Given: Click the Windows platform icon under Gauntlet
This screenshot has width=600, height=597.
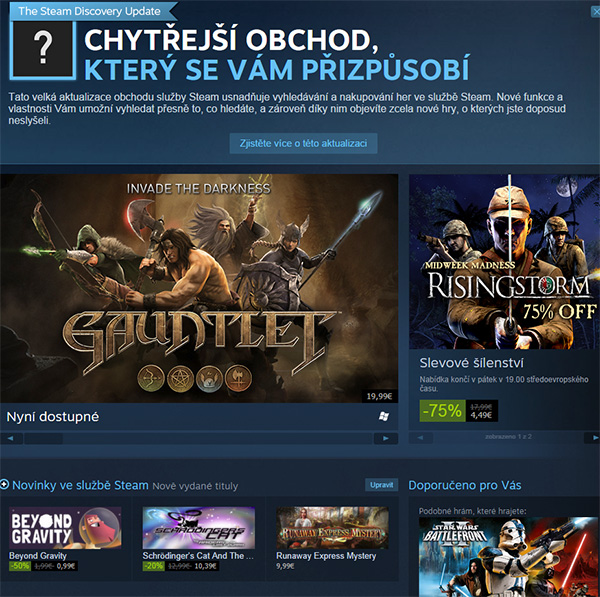Looking at the screenshot, I should pos(384,416).
